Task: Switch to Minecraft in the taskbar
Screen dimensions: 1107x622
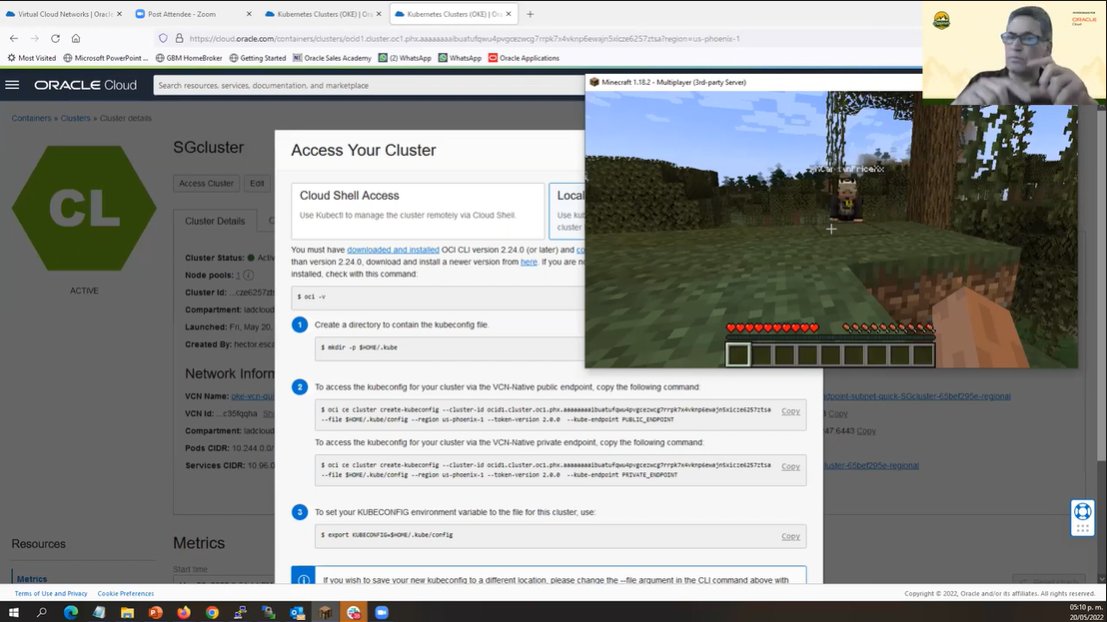Action: click(x=325, y=612)
